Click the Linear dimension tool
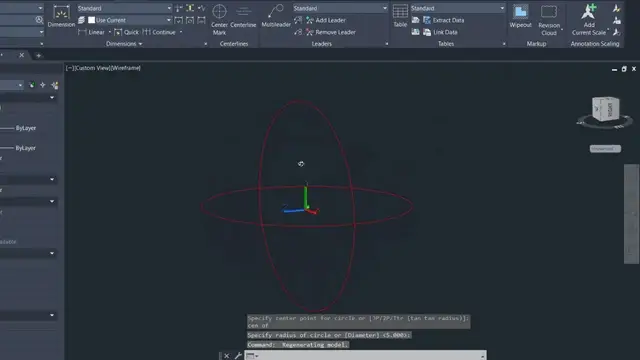Image resolution: width=640 pixels, height=360 pixels. [x=92, y=32]
